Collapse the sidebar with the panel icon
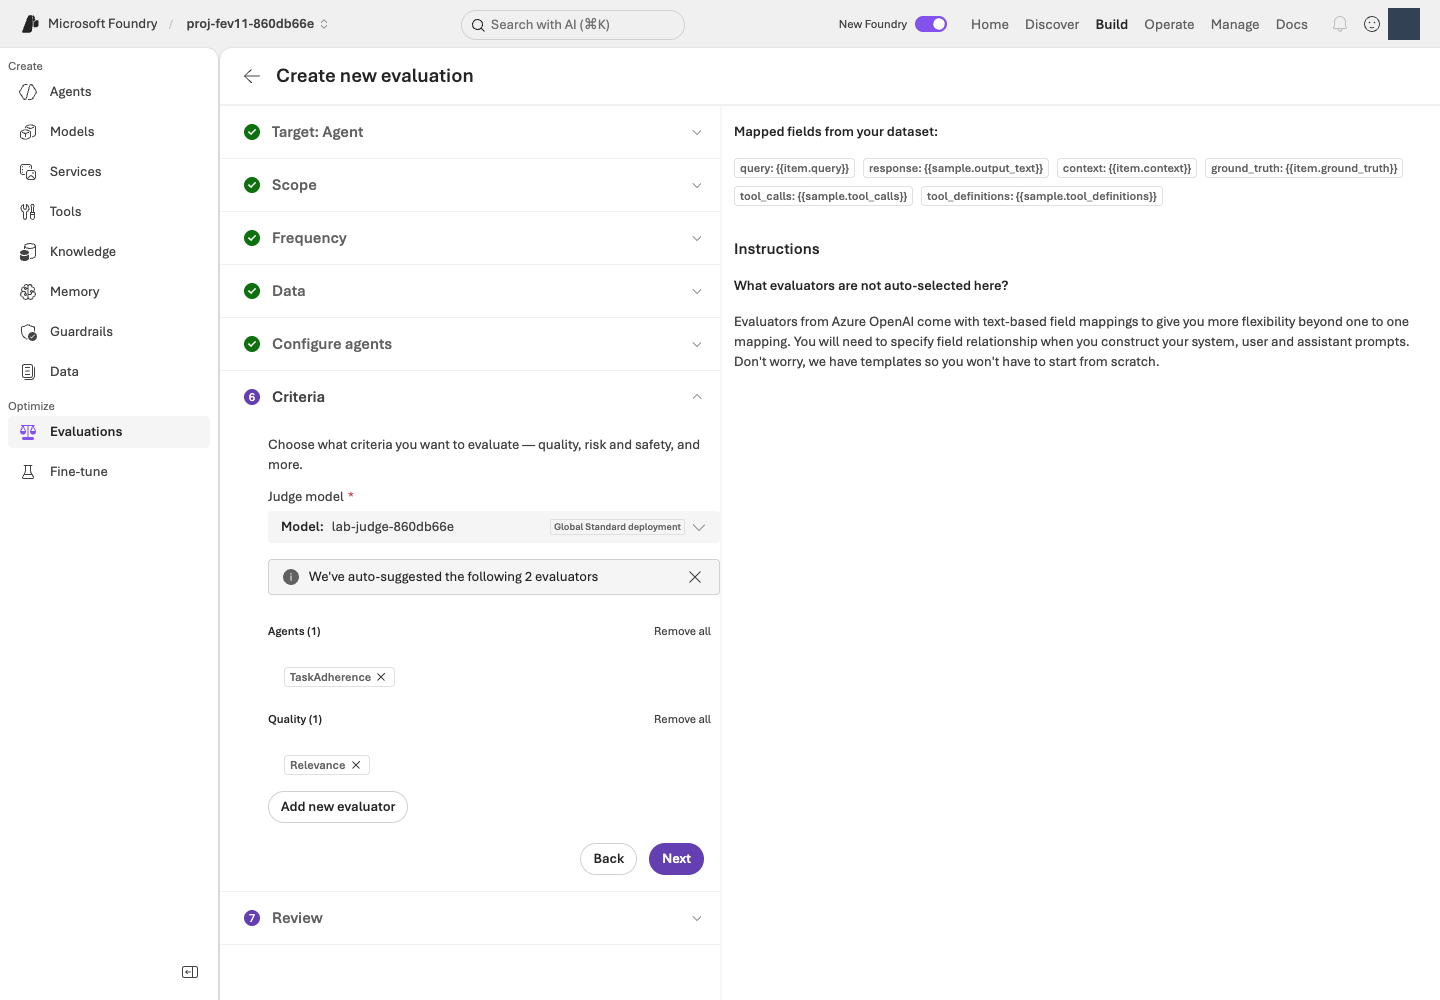The image size is (1440, 1000). [x=190, y=972]
